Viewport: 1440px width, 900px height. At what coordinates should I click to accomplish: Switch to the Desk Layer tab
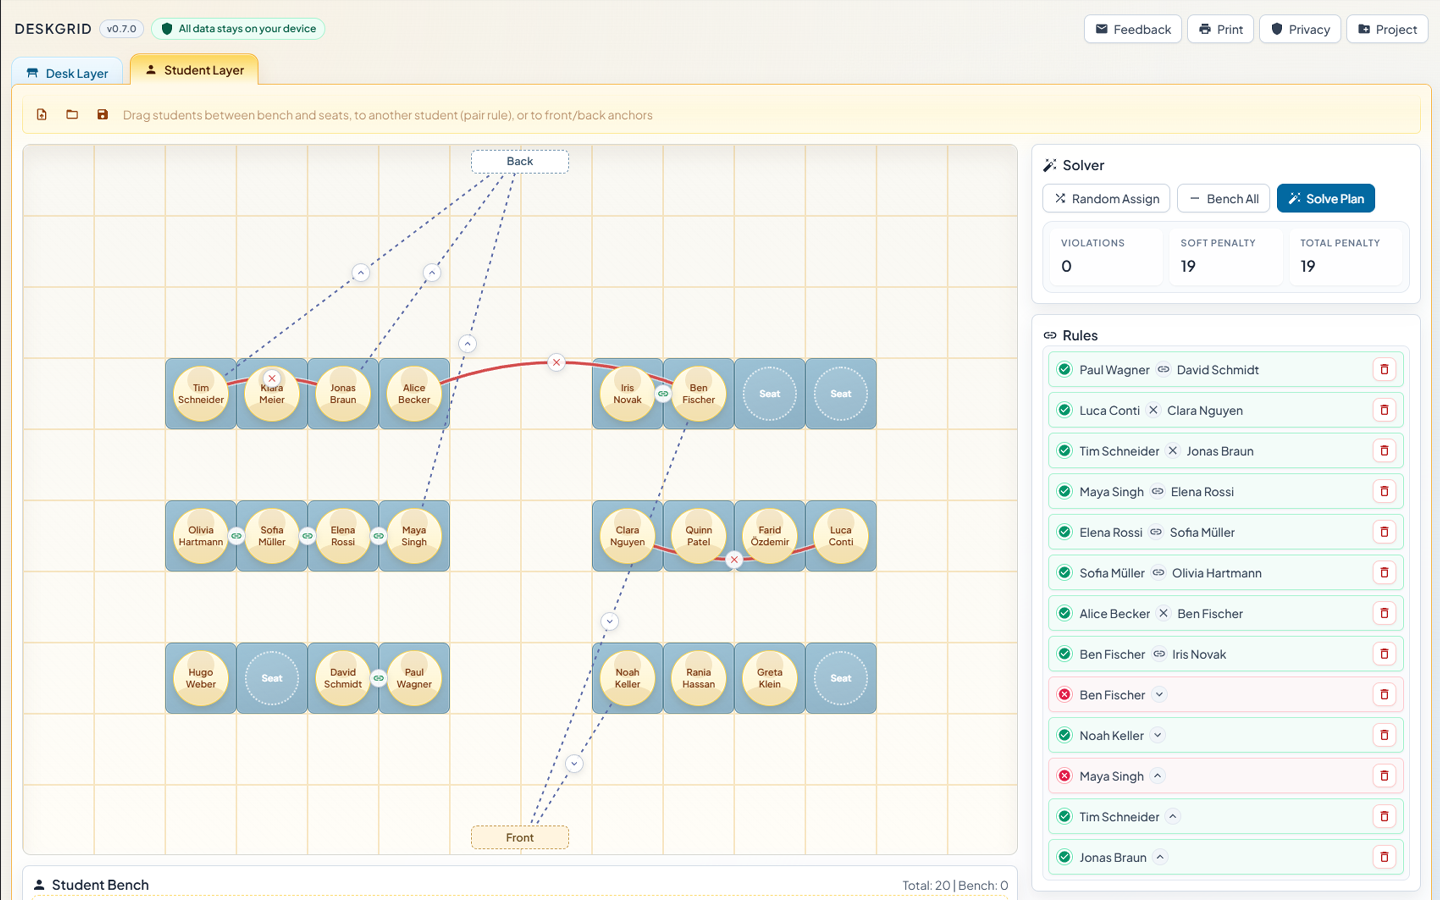(x=67, y=72)
